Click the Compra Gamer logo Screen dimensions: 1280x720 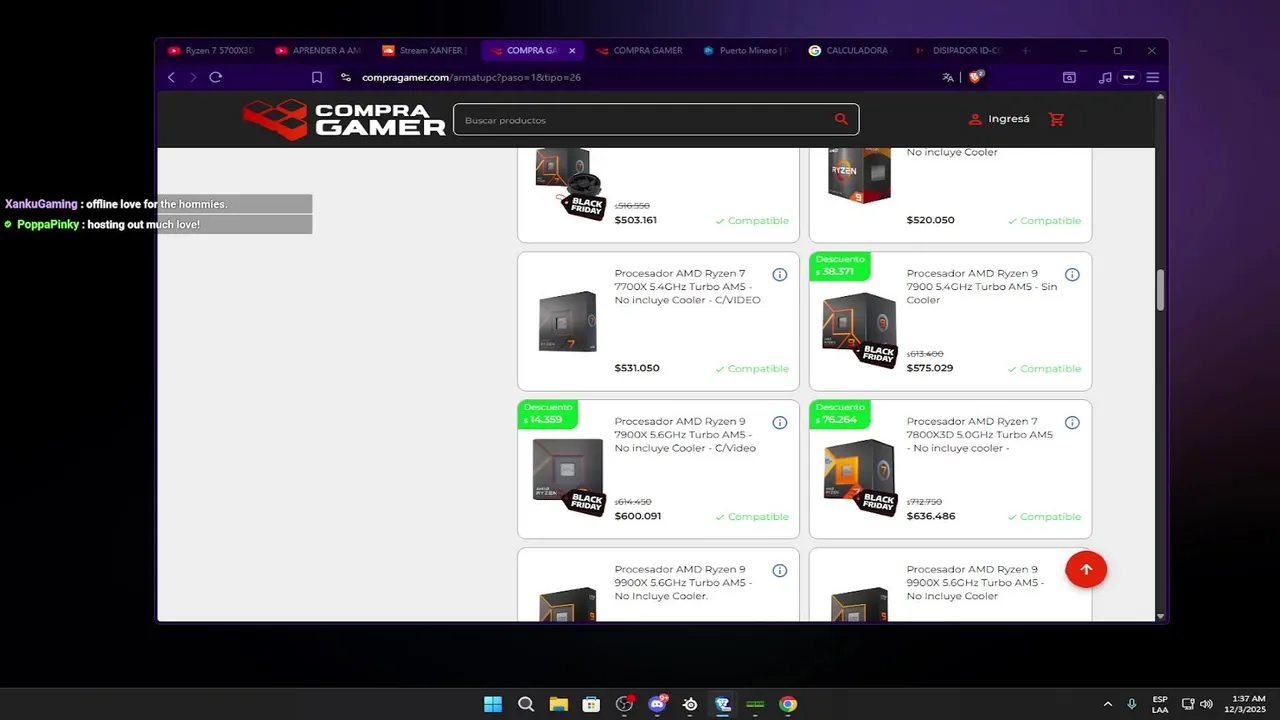(344, 119)
